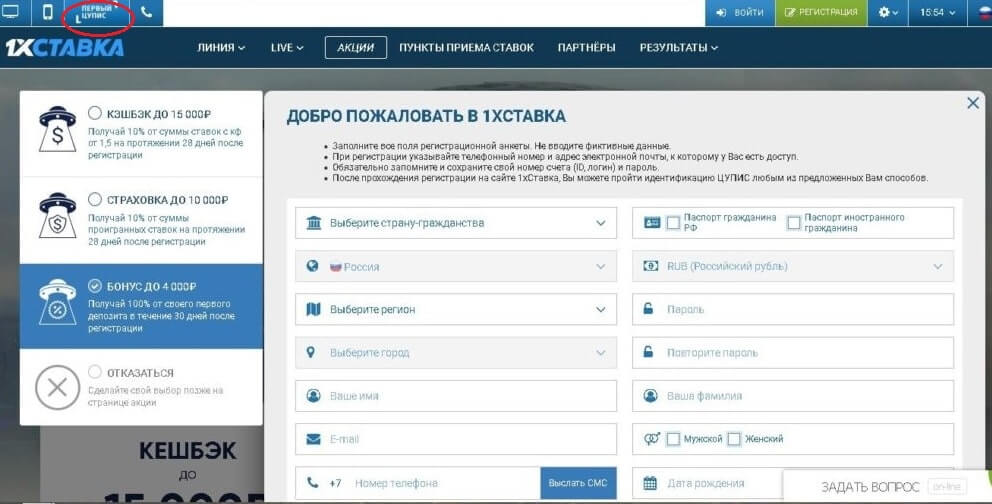Open the Live menu
The width and height of the screenshot is (992, 504).
click(x=287, y=47)
